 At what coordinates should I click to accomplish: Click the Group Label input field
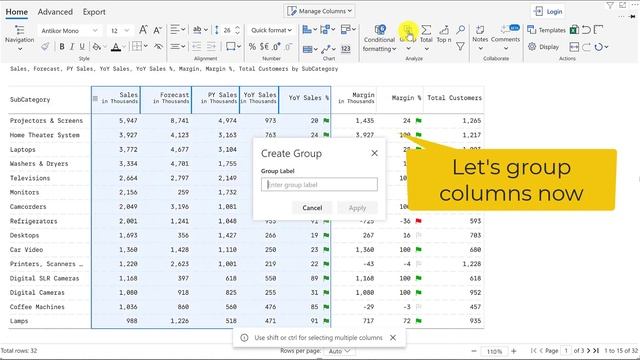pos(319,184)
